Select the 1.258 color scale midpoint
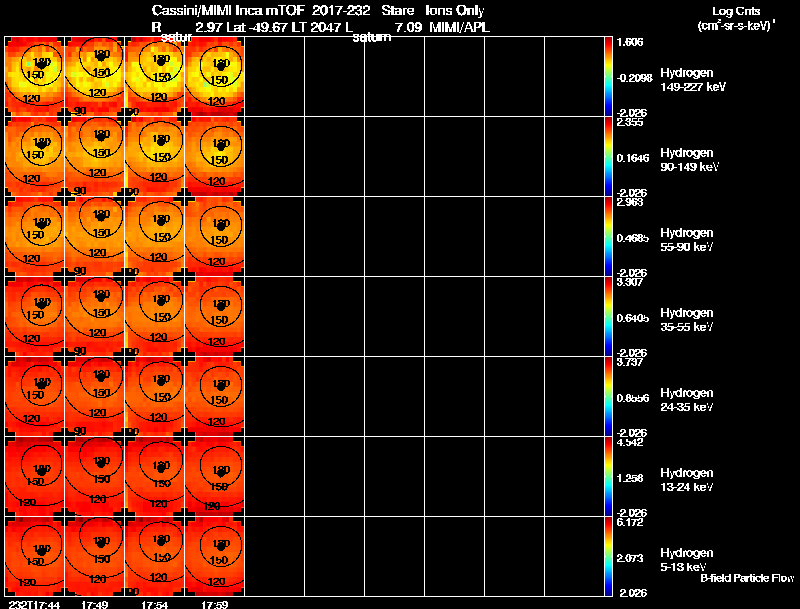Screen dimensions: 800x609 (x=630, y=478)
